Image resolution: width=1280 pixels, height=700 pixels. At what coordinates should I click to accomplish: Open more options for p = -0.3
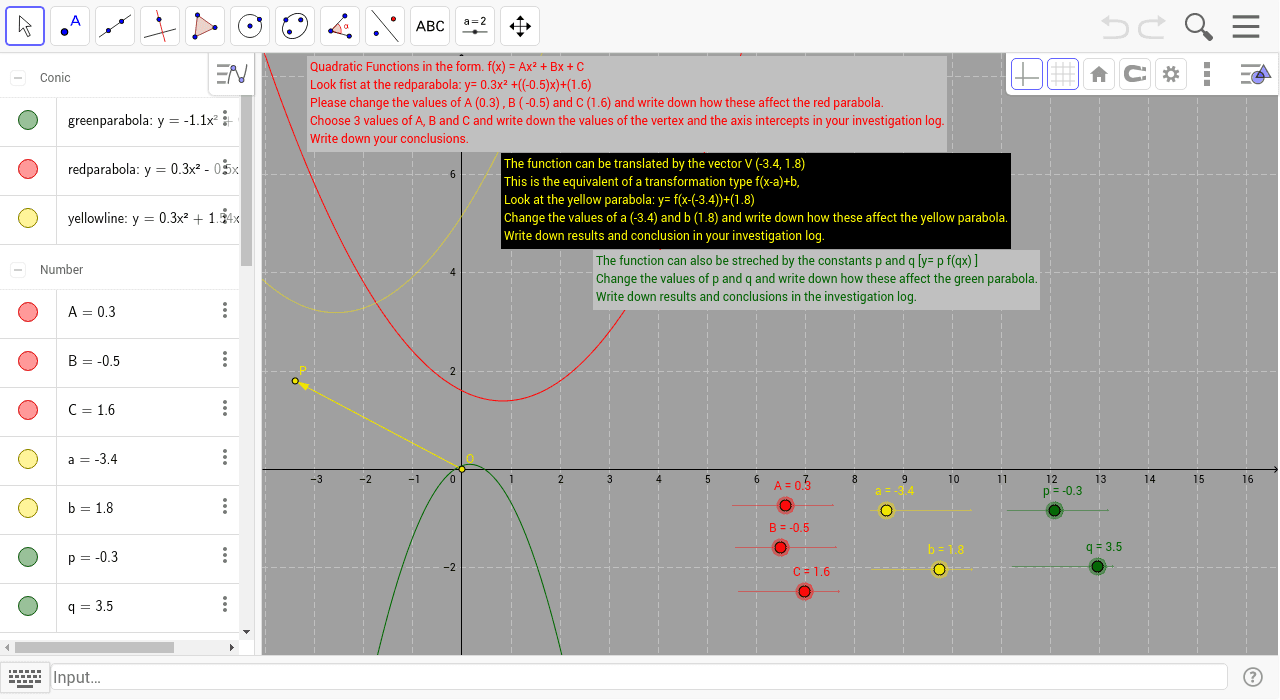225,555
